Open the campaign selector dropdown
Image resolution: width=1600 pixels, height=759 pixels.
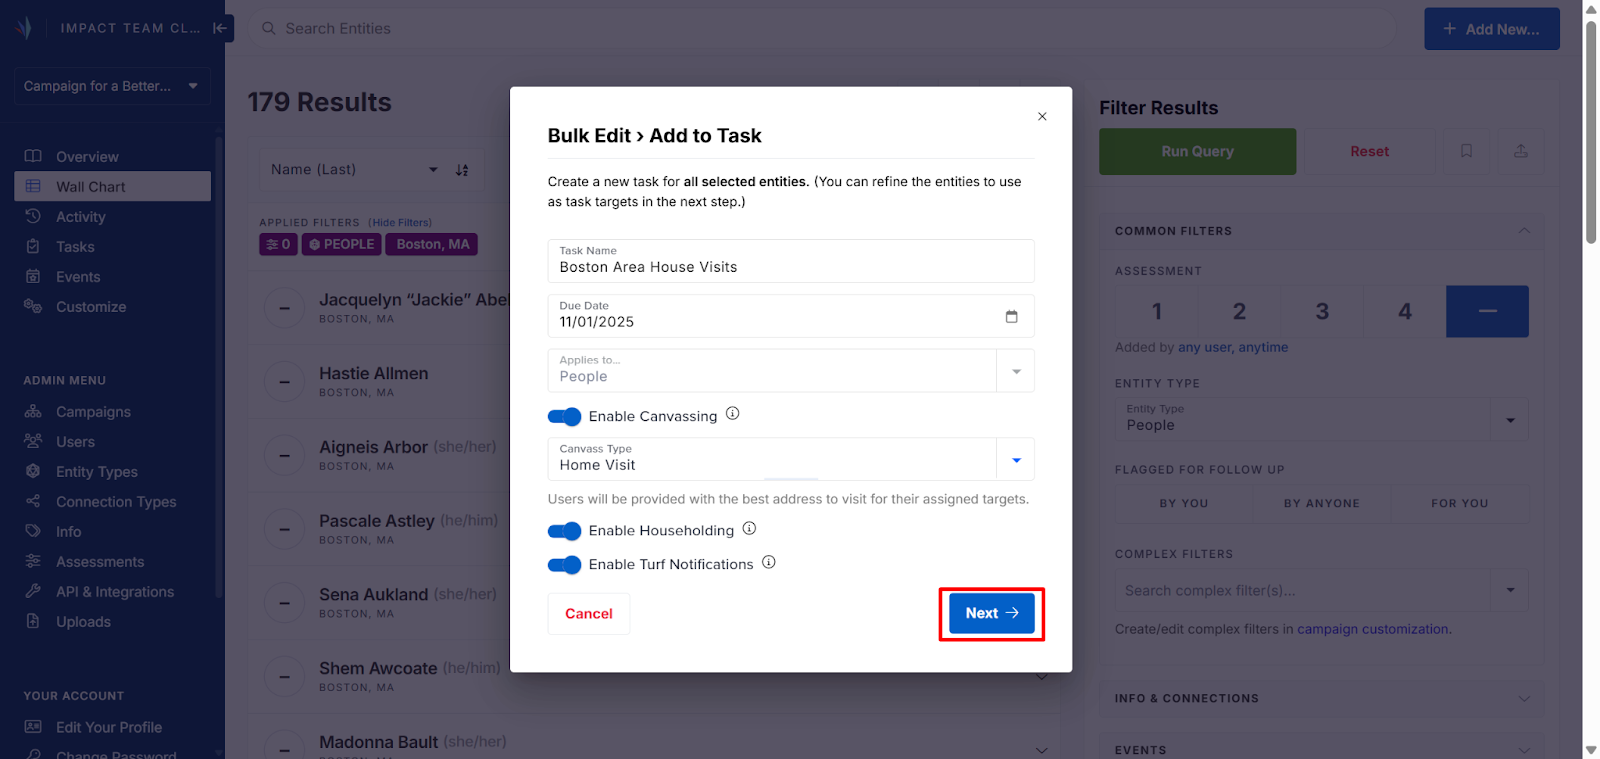(x=112, y=86)
